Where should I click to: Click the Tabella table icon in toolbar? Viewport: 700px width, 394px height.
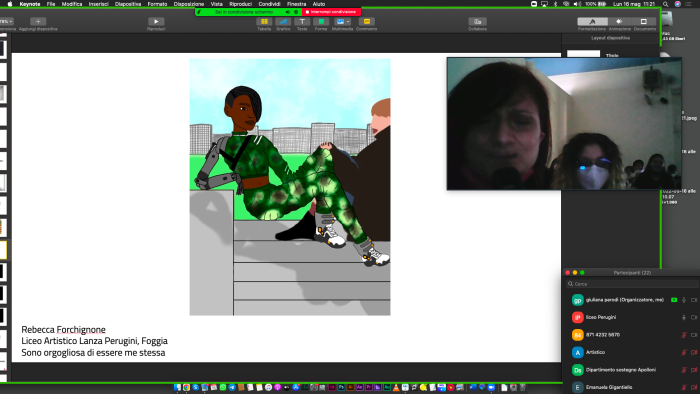[x=264, y=21]
